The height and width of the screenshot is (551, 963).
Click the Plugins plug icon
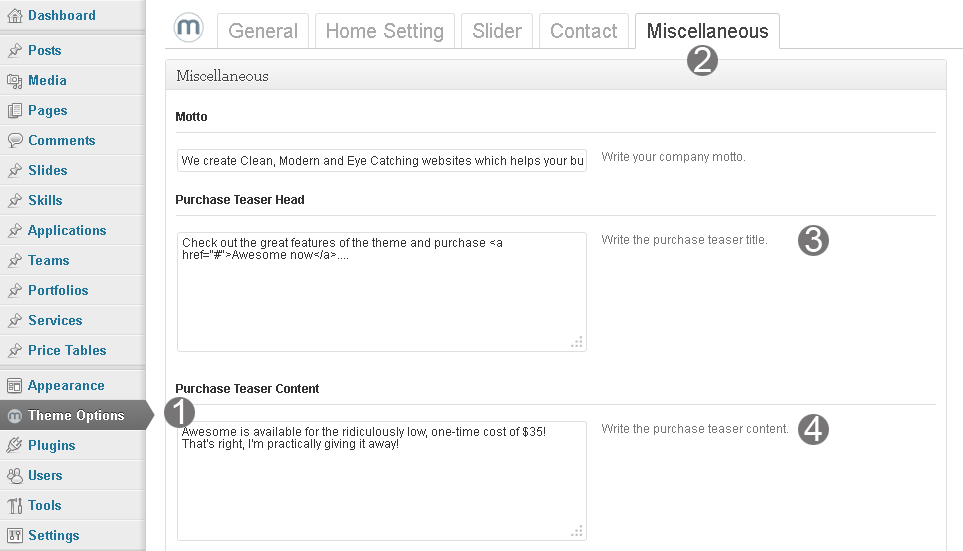14,446
